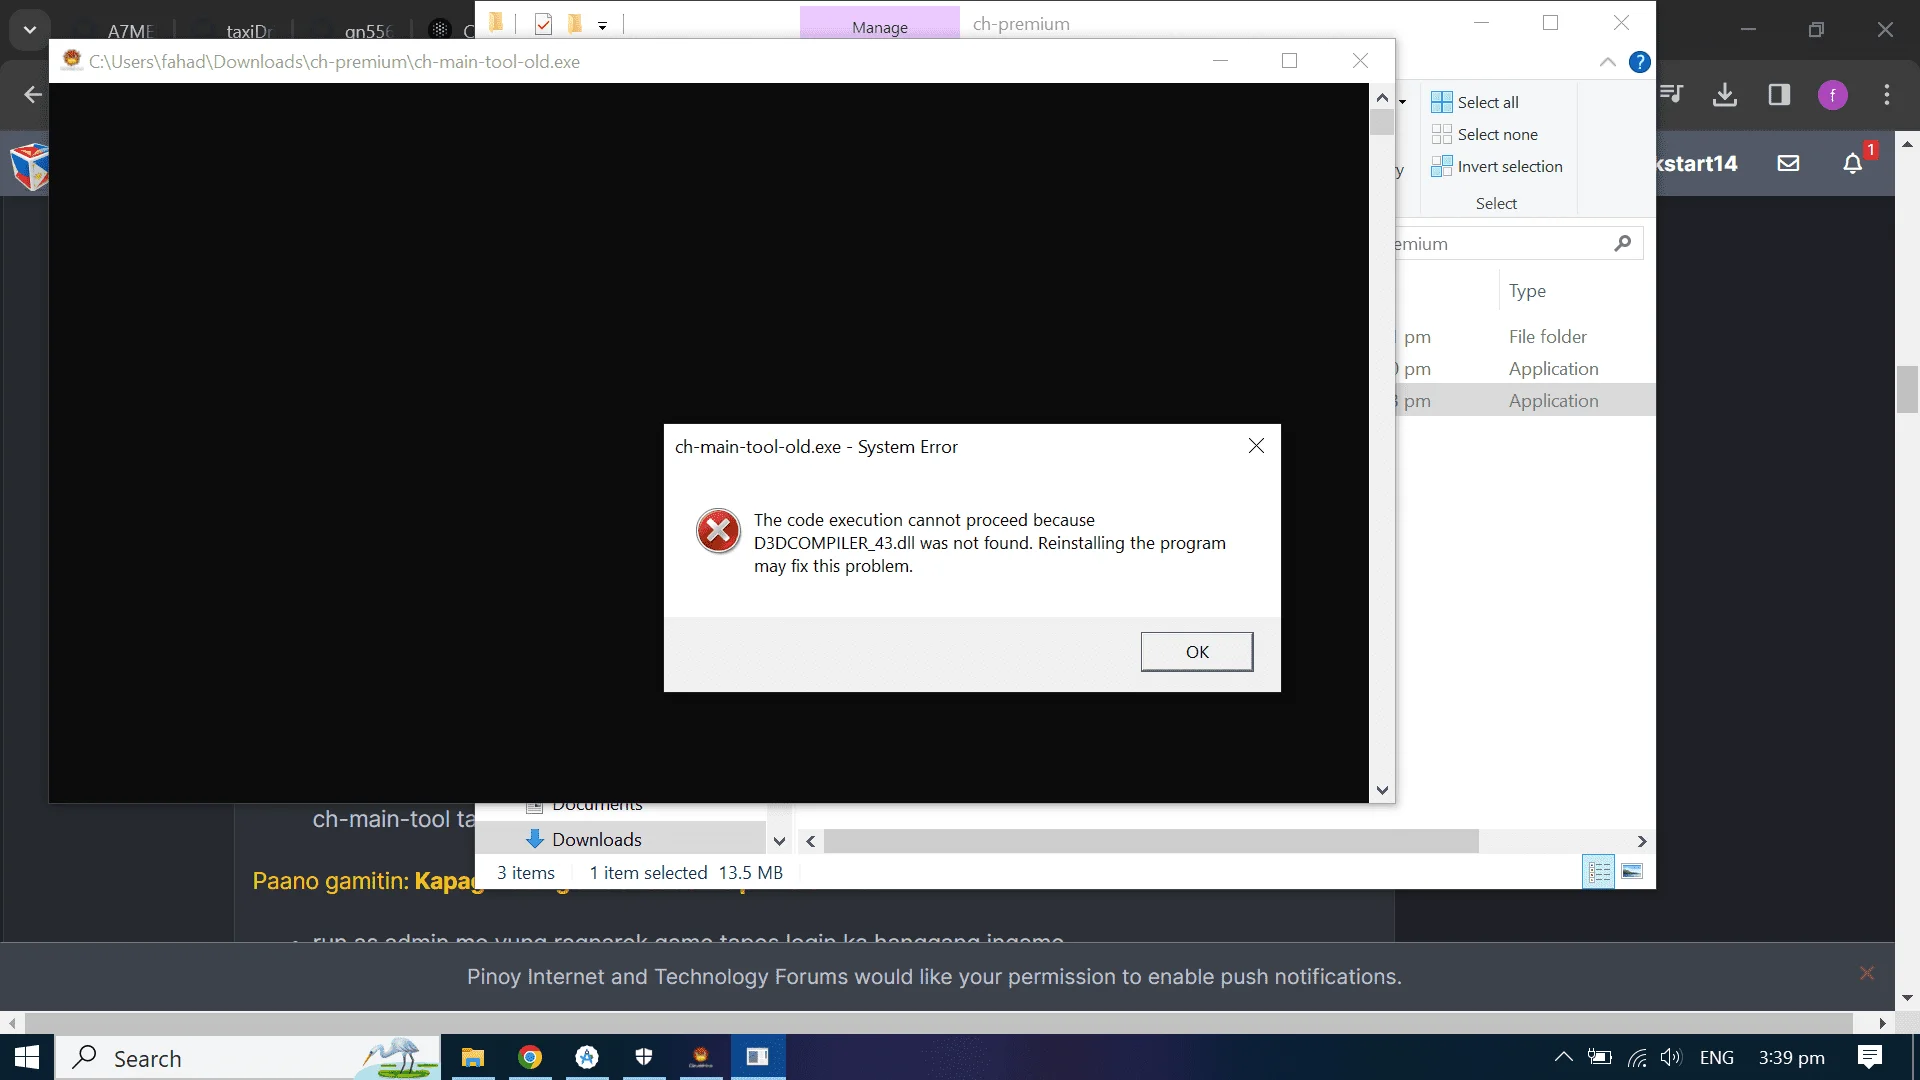Click the browser vertical scrollbar thumb
This screenshot has height=1080, width=1920.
point(1907,390)
